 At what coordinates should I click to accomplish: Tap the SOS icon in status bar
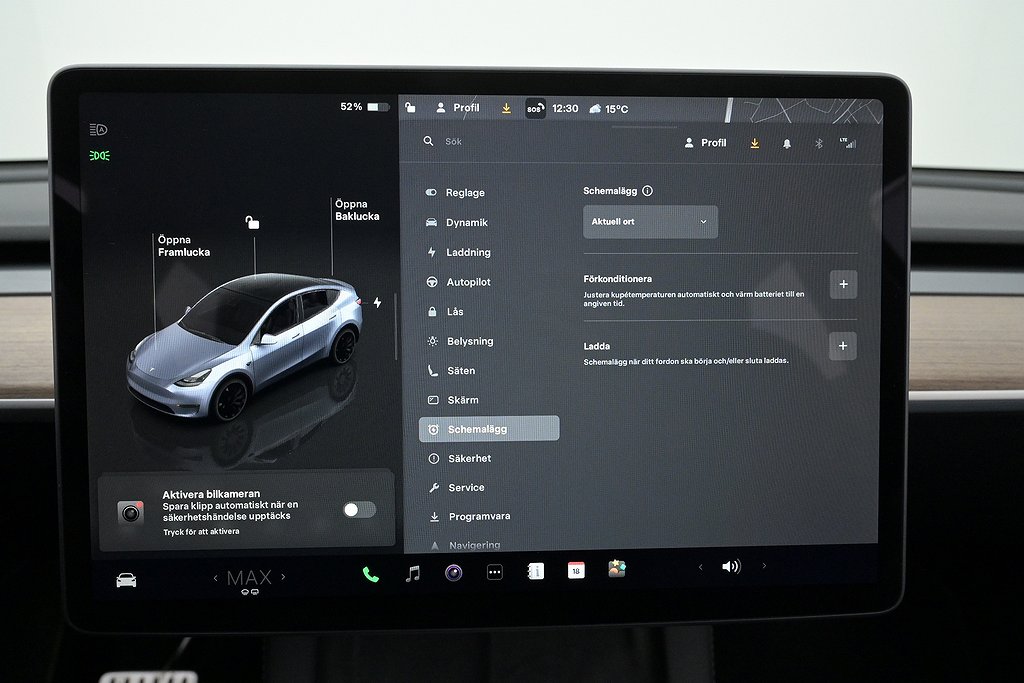(535, 108)
